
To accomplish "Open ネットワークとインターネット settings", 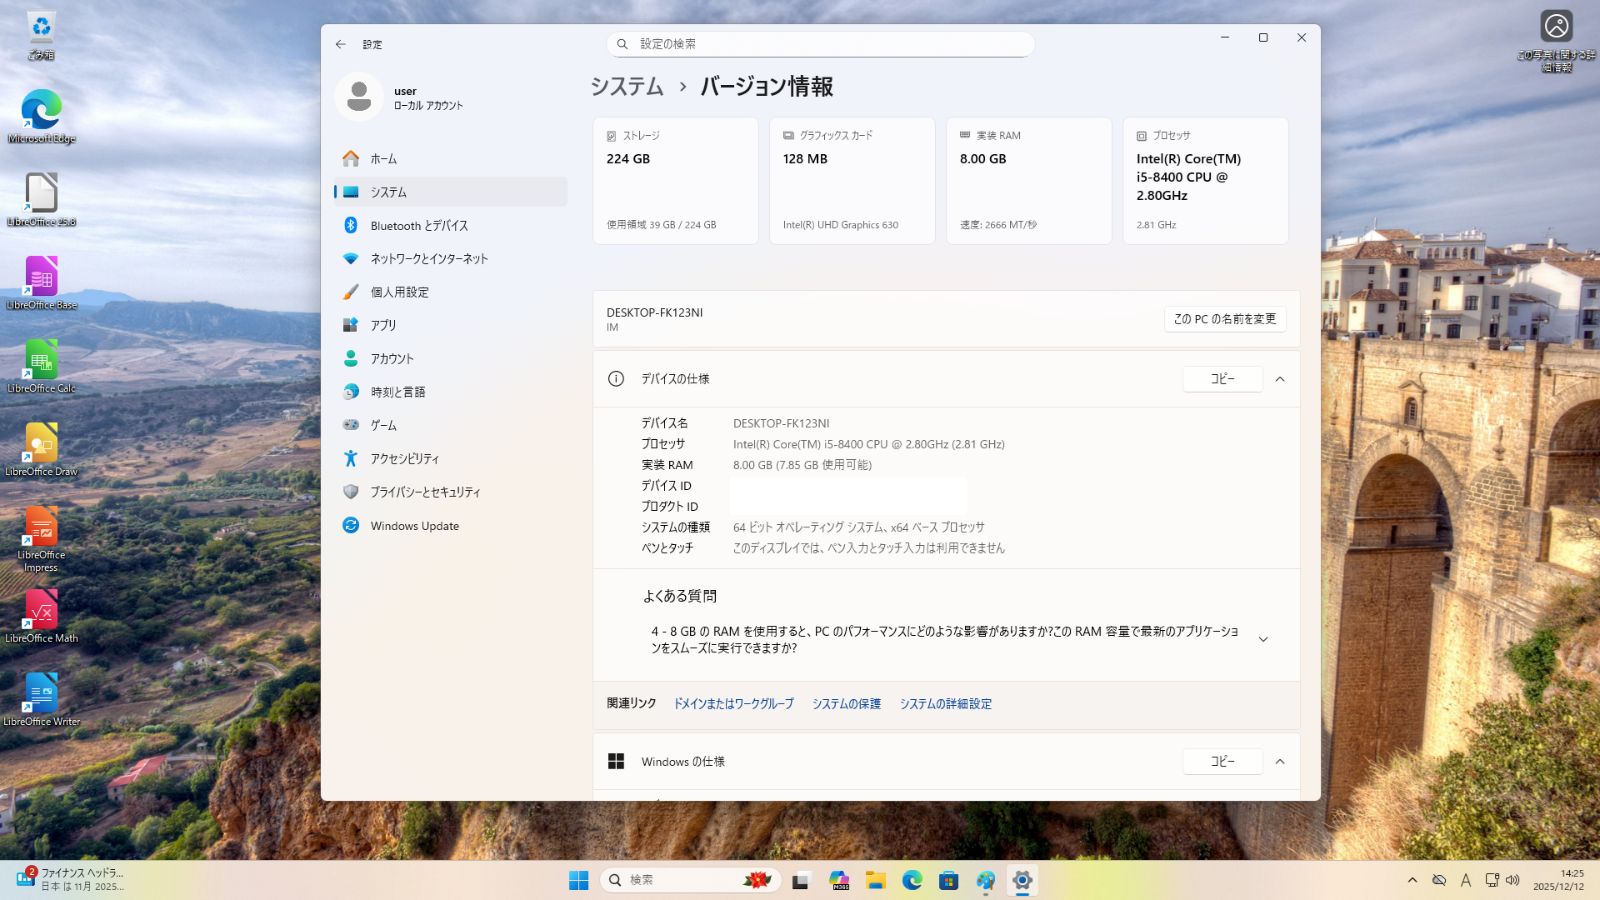I will click(x=428, y=258).
